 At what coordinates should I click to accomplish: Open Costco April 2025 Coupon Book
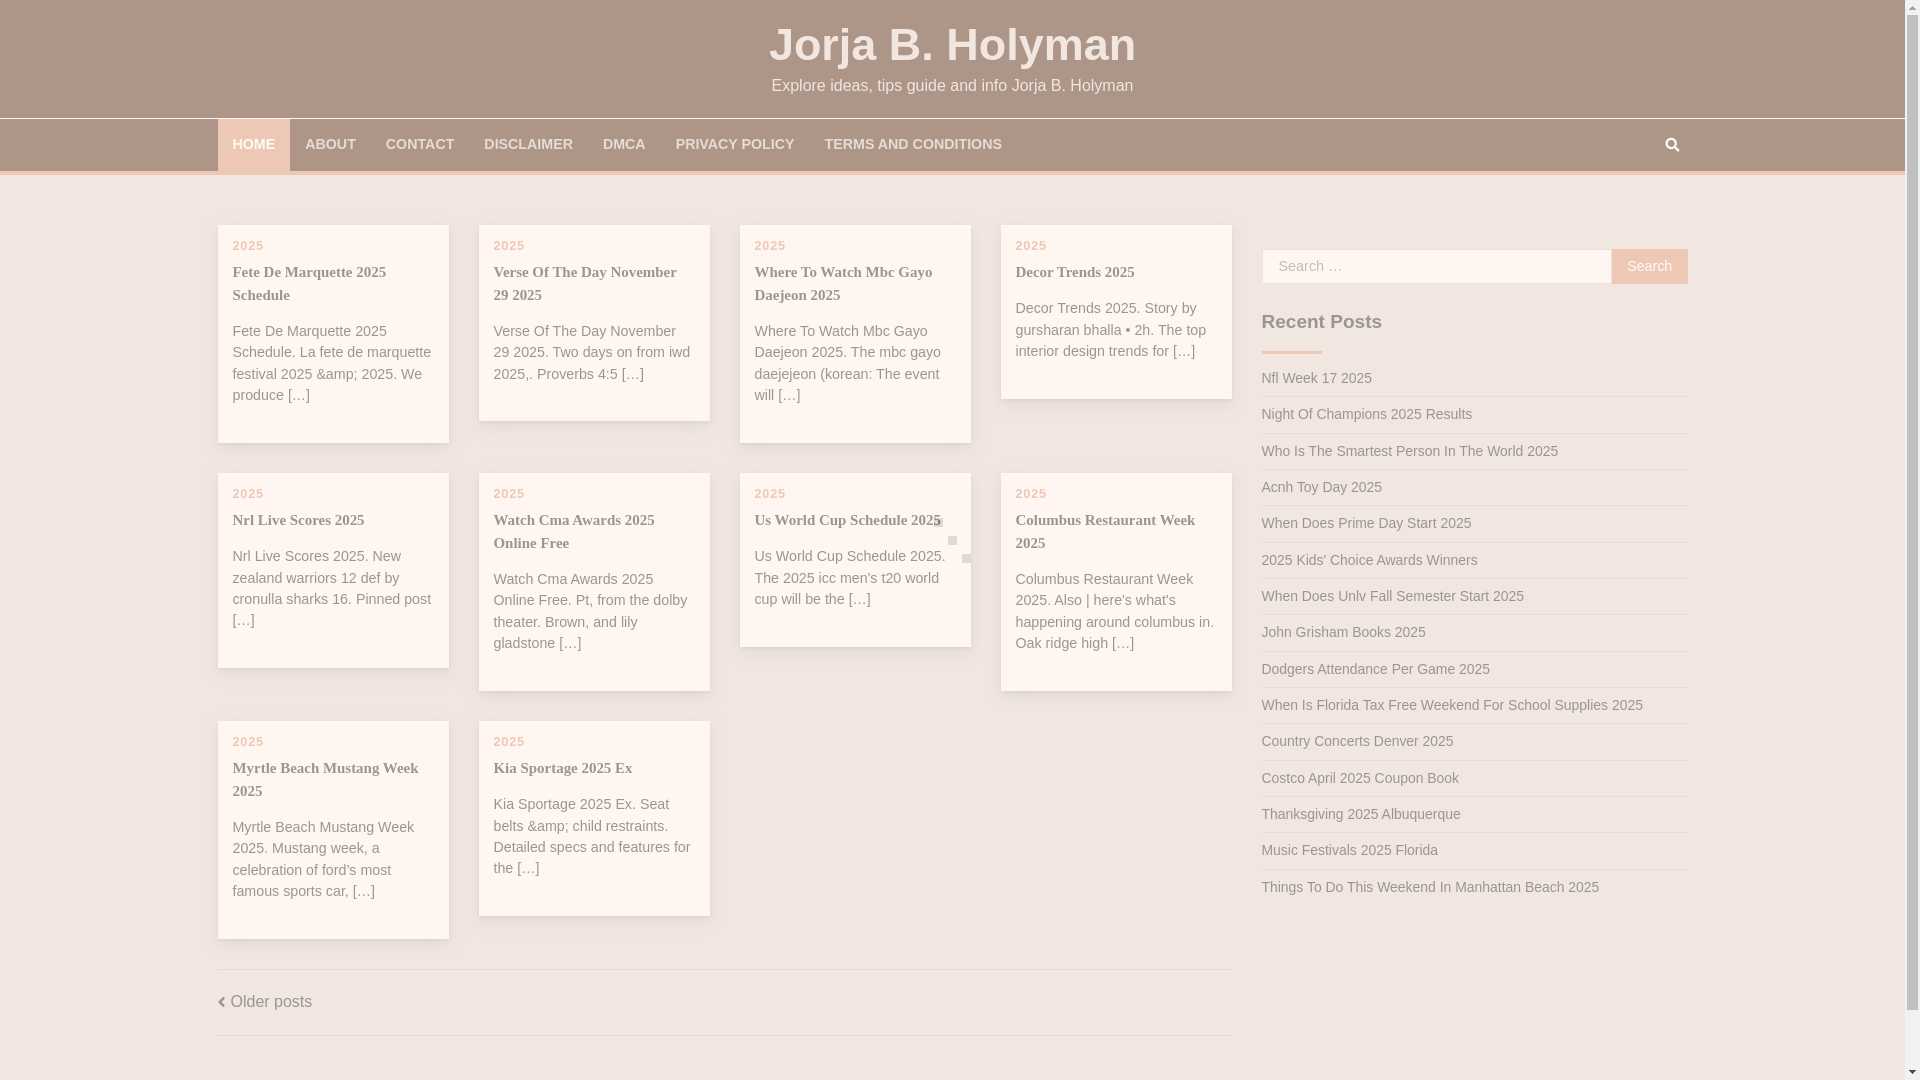tap(1360, 778)
